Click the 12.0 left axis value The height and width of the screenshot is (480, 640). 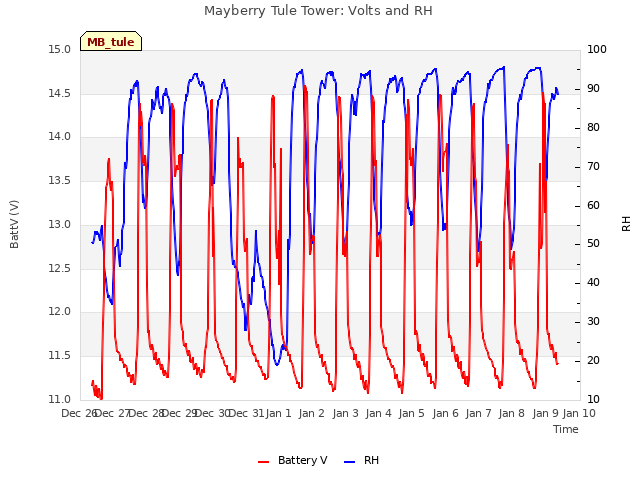pos(60,311)
